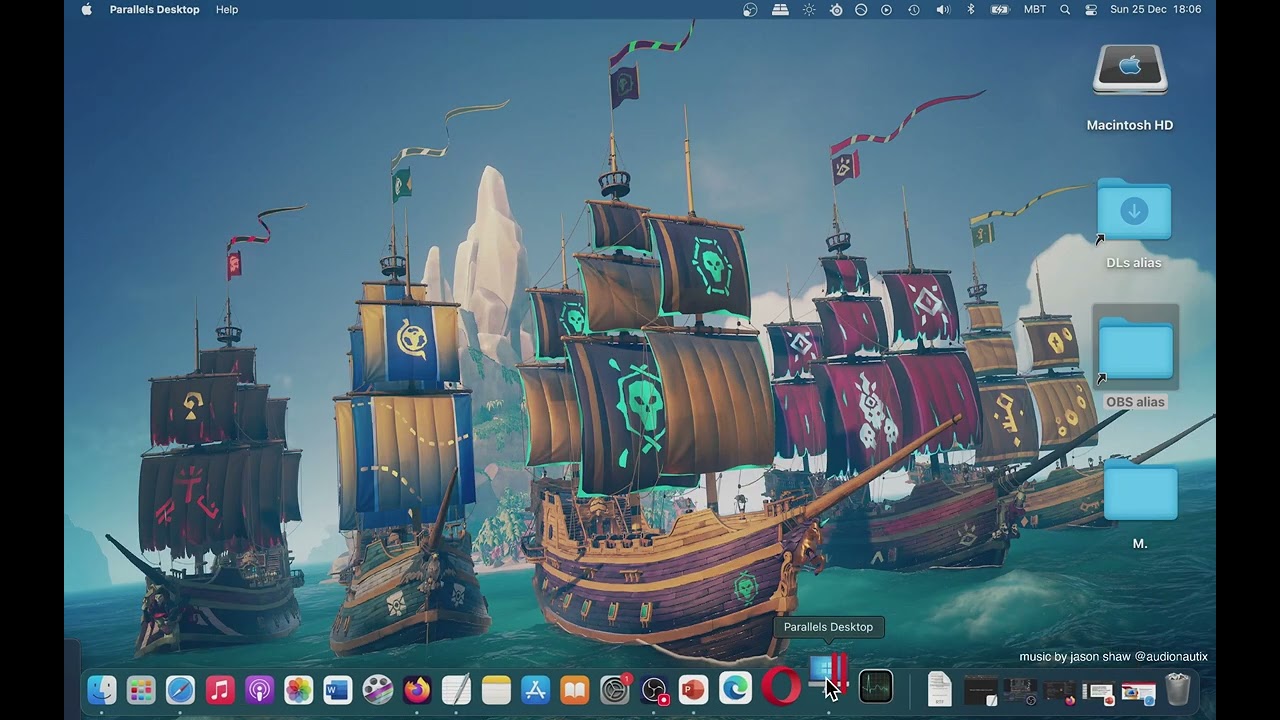Open System Preferences with the badge
Viewport: 1280px width, 720px height.
(615, 689)
